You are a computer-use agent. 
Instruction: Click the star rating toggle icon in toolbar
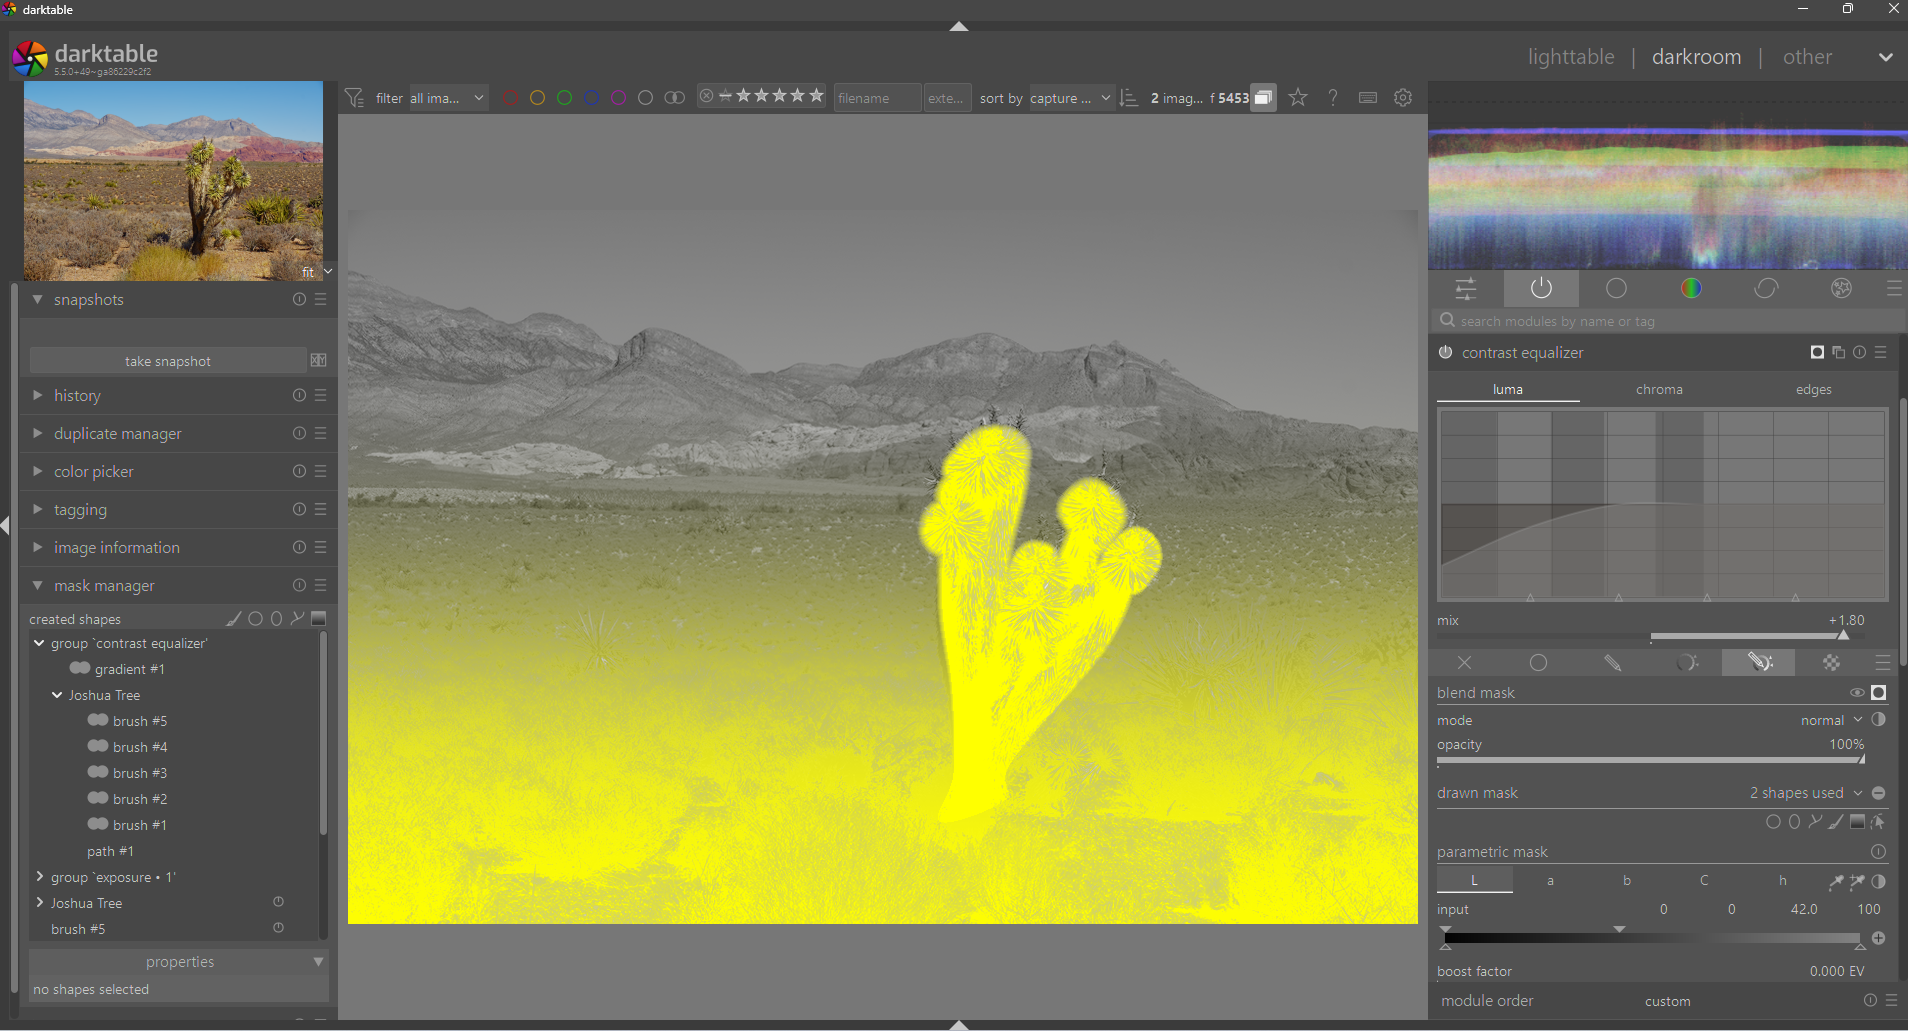point(1297,98)
